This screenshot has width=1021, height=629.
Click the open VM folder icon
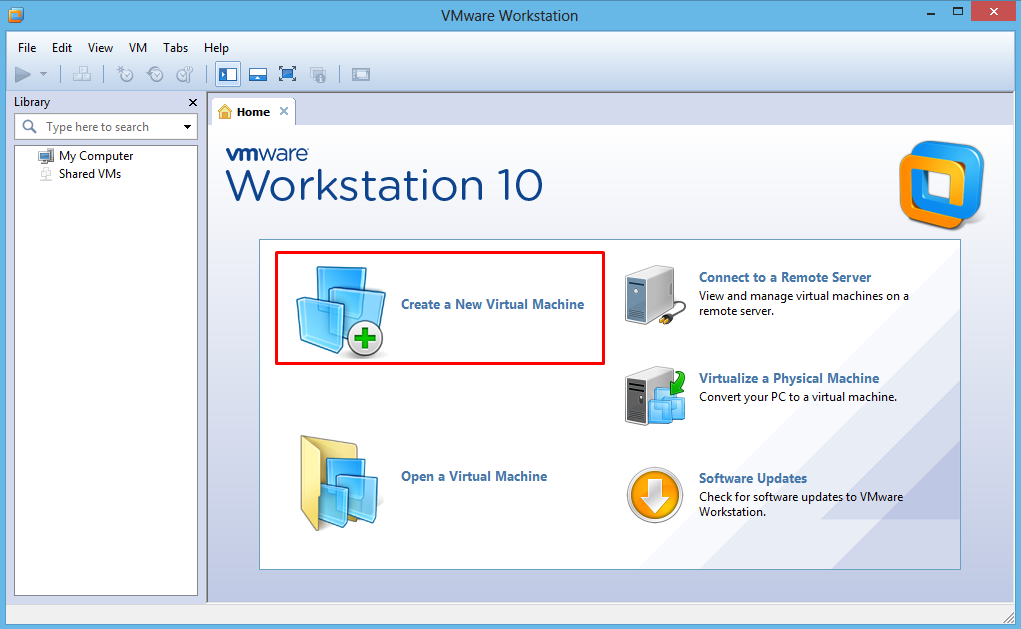click(x=339, y=482)
